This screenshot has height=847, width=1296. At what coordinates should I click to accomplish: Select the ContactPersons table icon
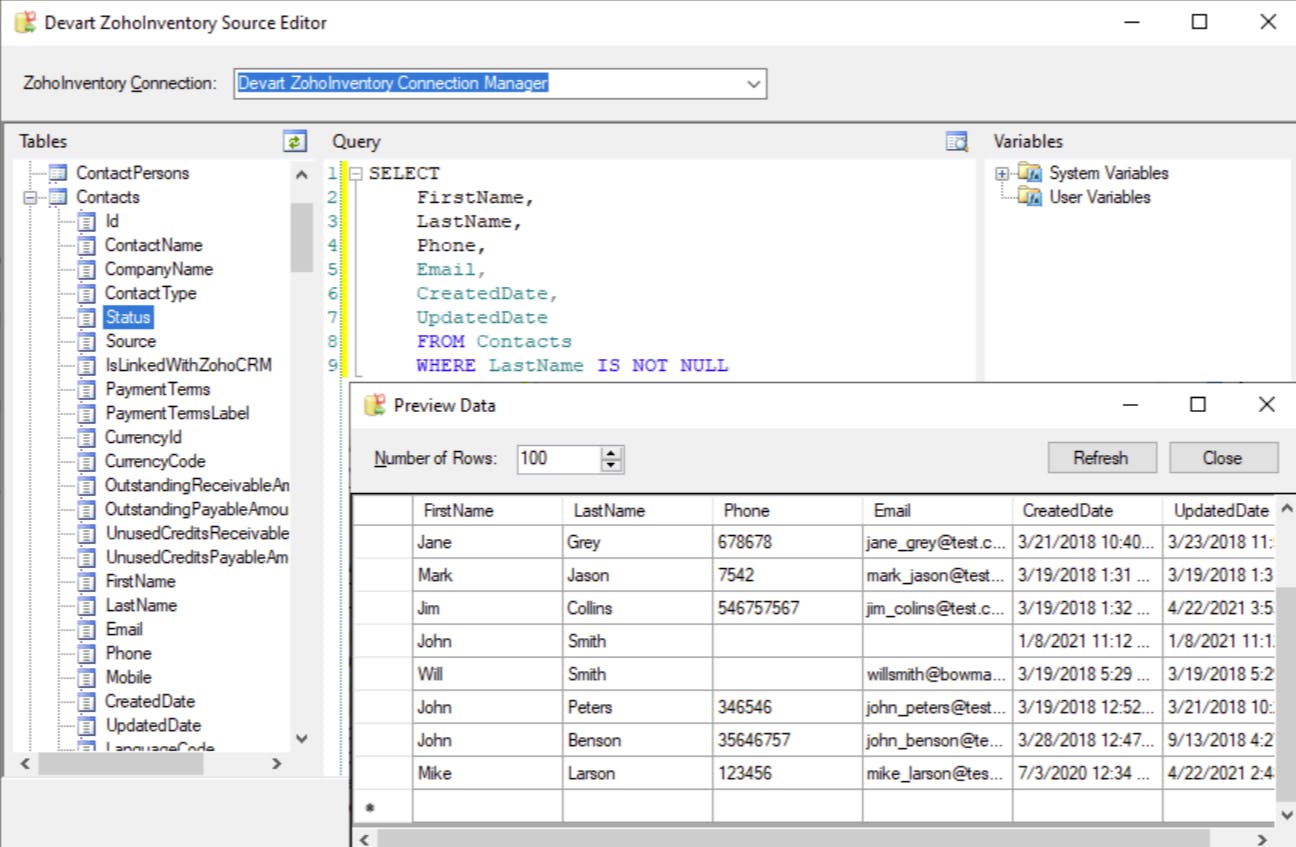tap(57, 173)
